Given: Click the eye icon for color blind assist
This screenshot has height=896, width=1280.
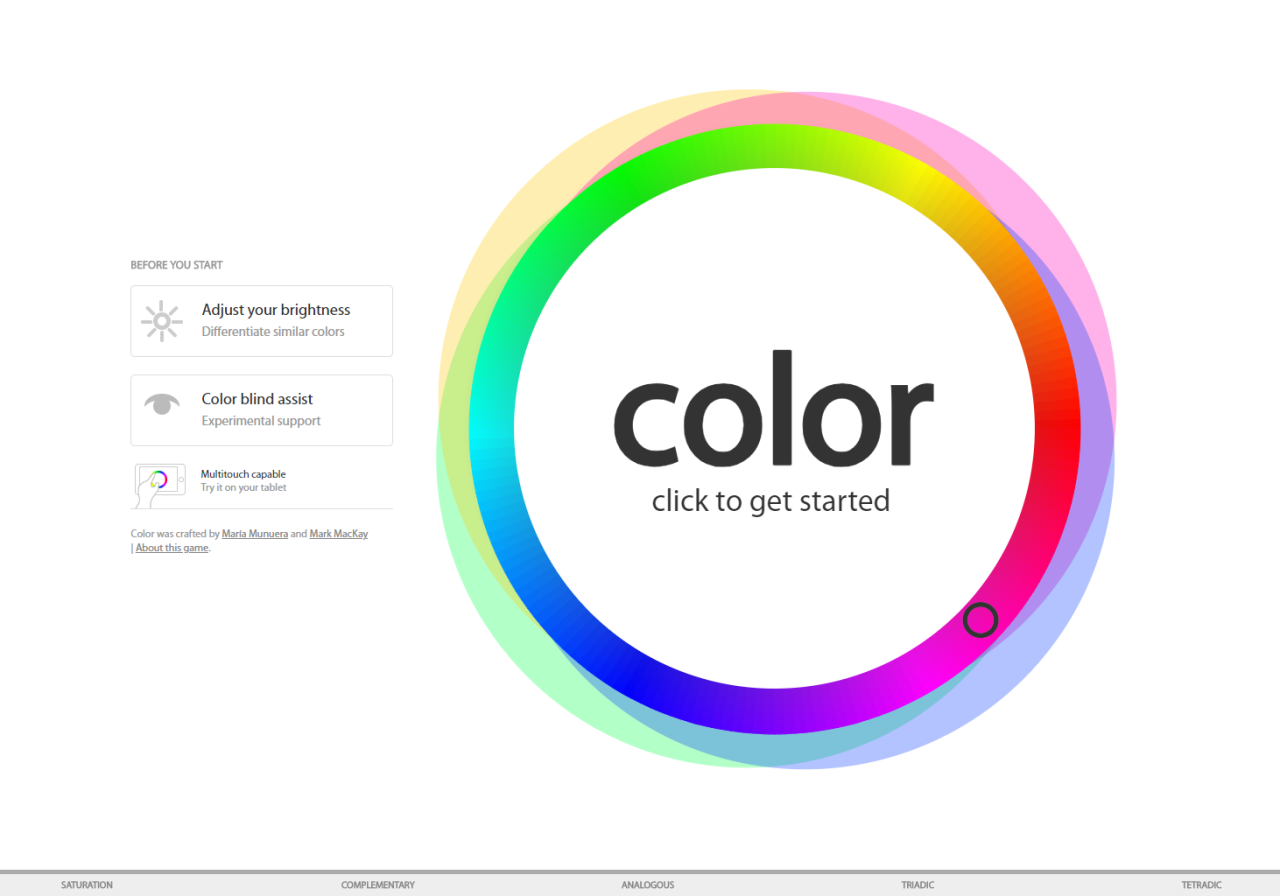Looking at the screenshot, I should pyautogui.click(x=162, y=404).
